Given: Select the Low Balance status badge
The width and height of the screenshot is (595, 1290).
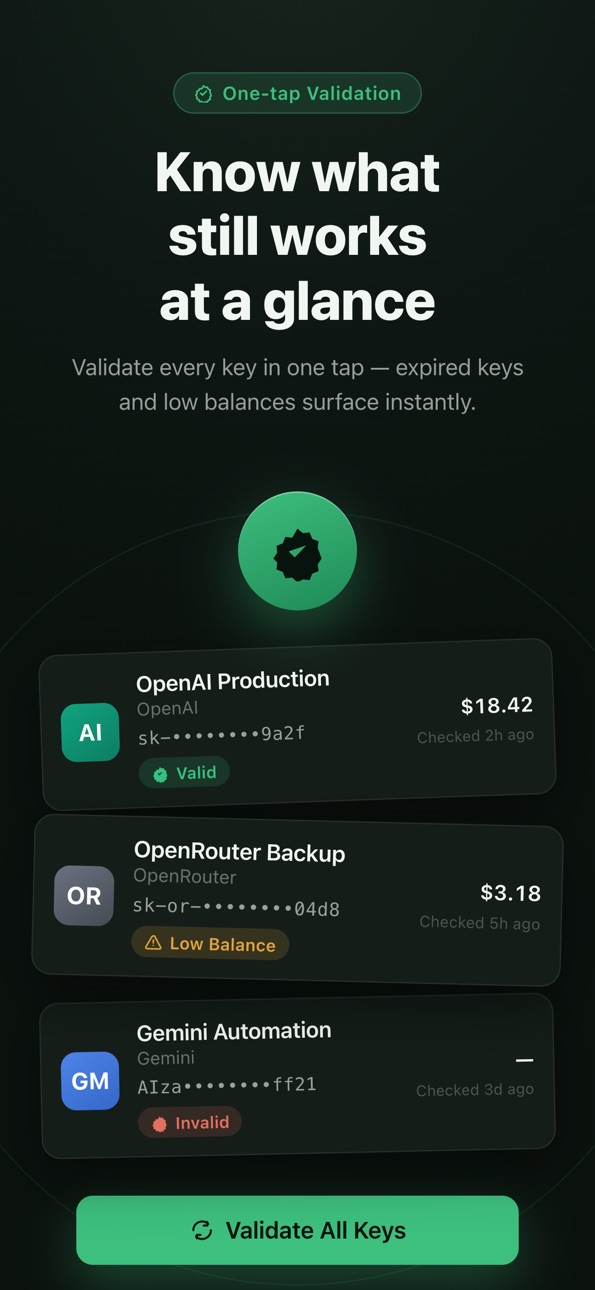Looking at the screenshot, I should coord(210,944).
